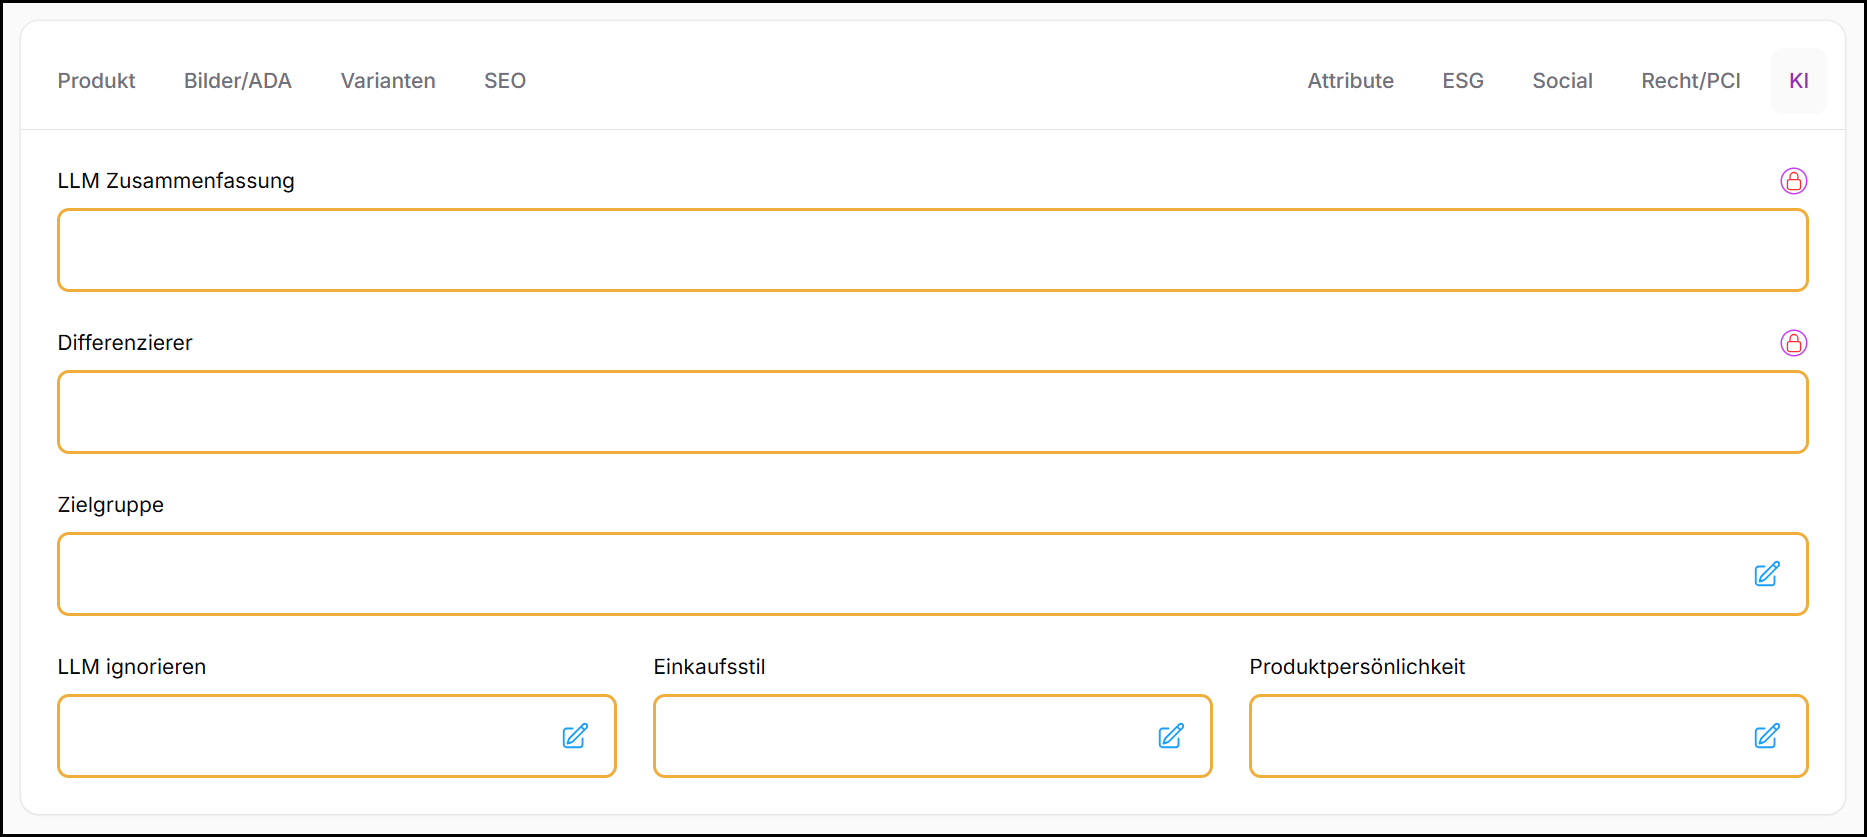Image resolution: width=1867 pixels, height=837 pixels.
Task: Click the lock icon beside Differenzierer
Action: (x=1793, y=343)
